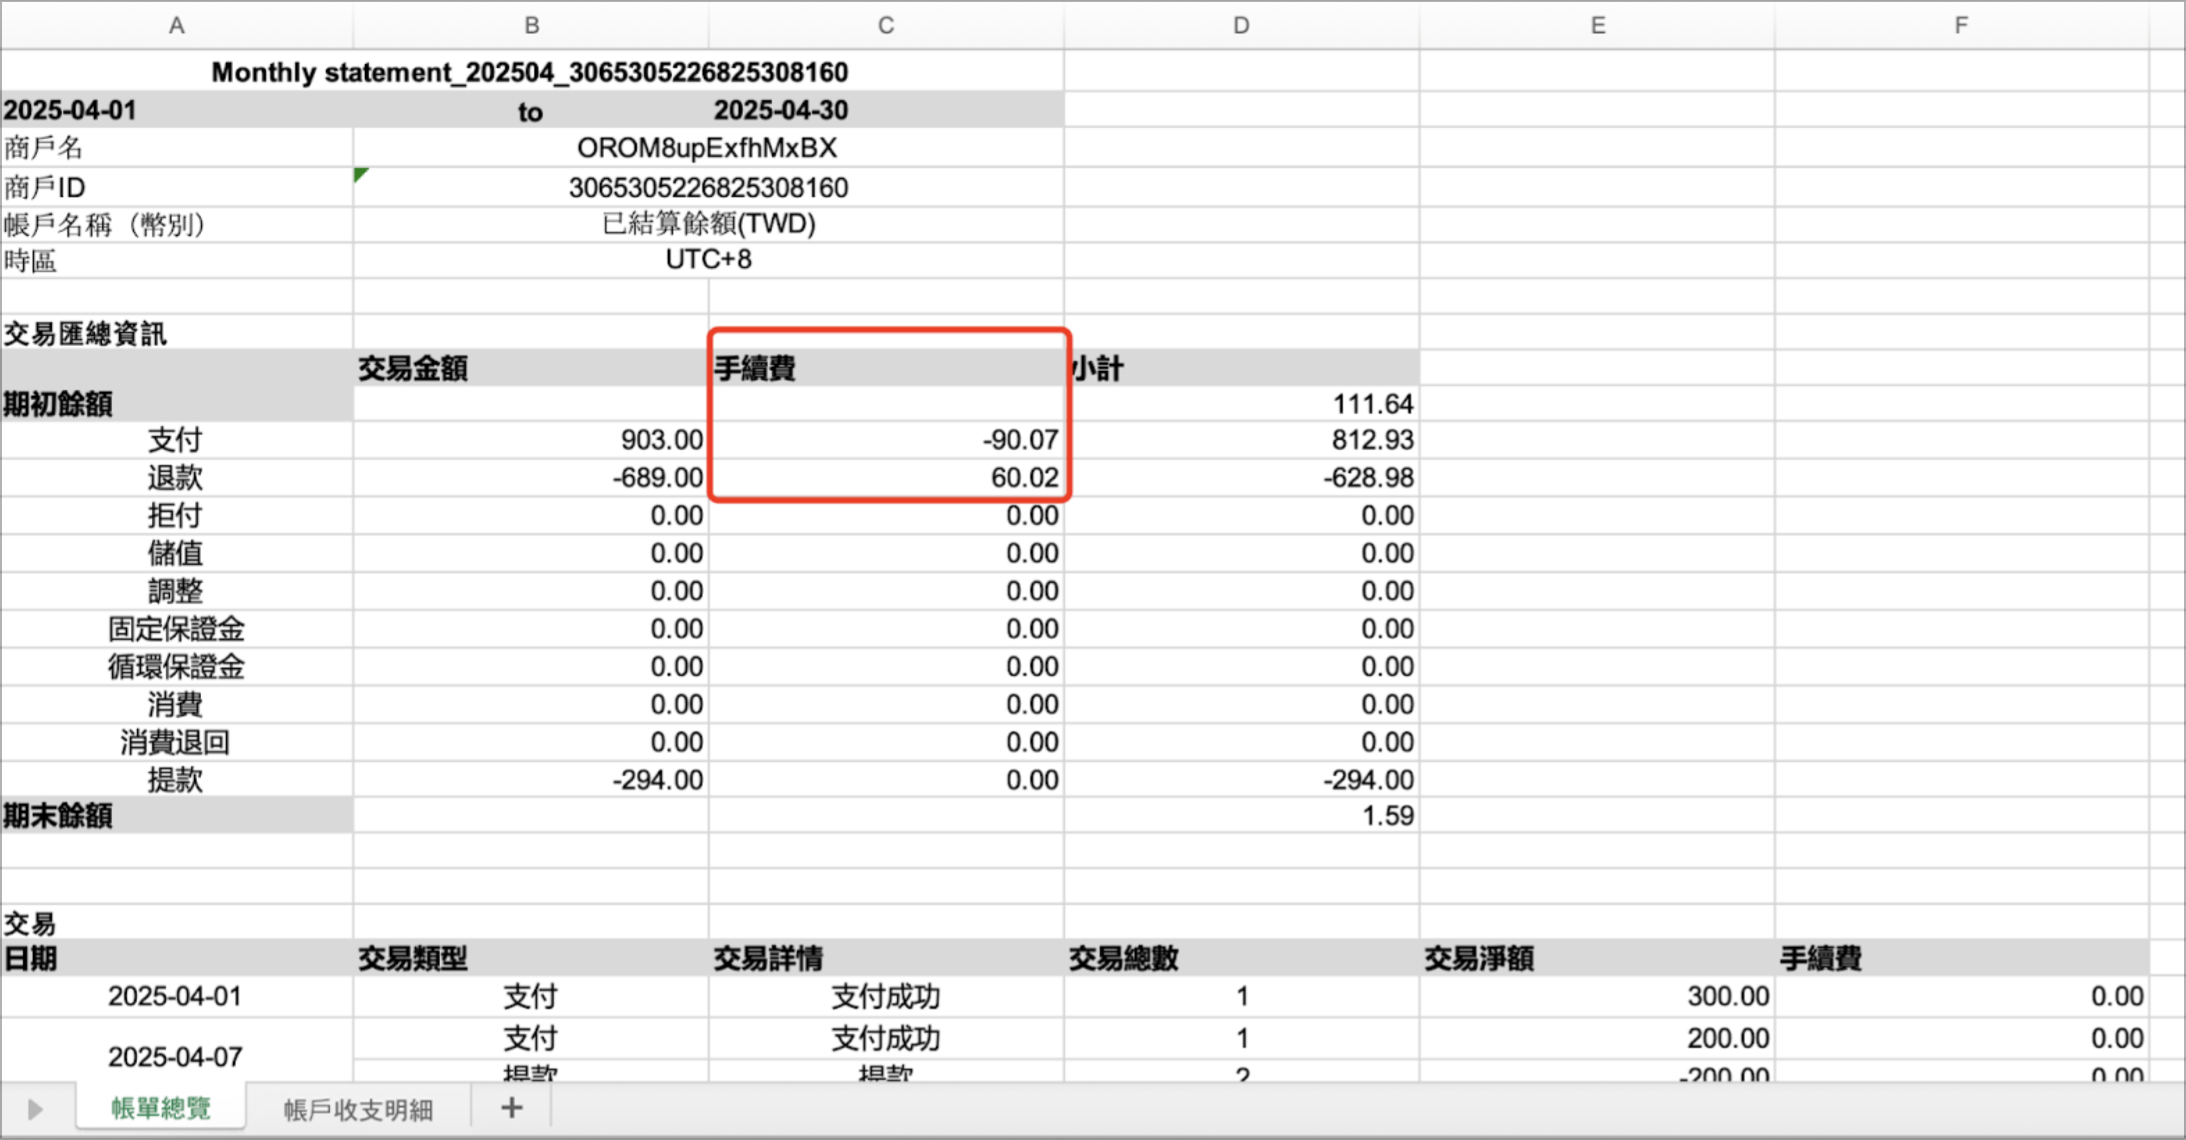The image size is (2186, 1140).
Task: Select net amount 300.00 cell
Action: (x=1597, y=997)
